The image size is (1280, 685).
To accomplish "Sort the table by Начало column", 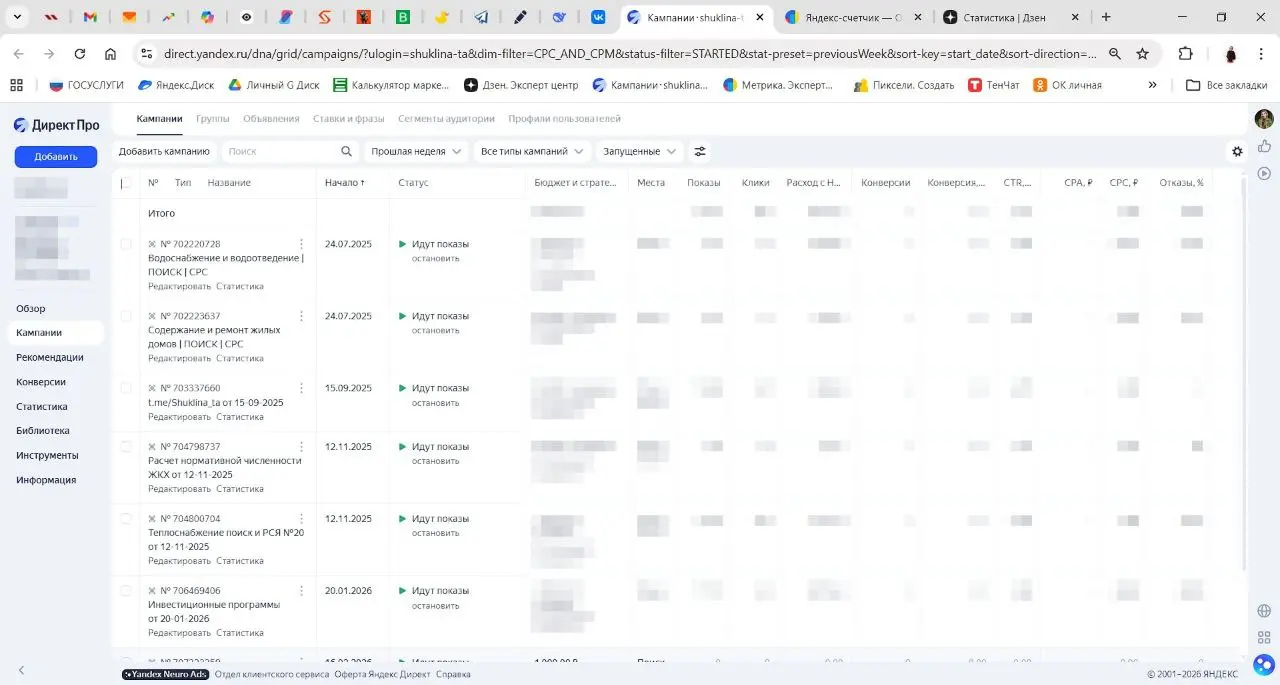I will click(x=344, y=183).
